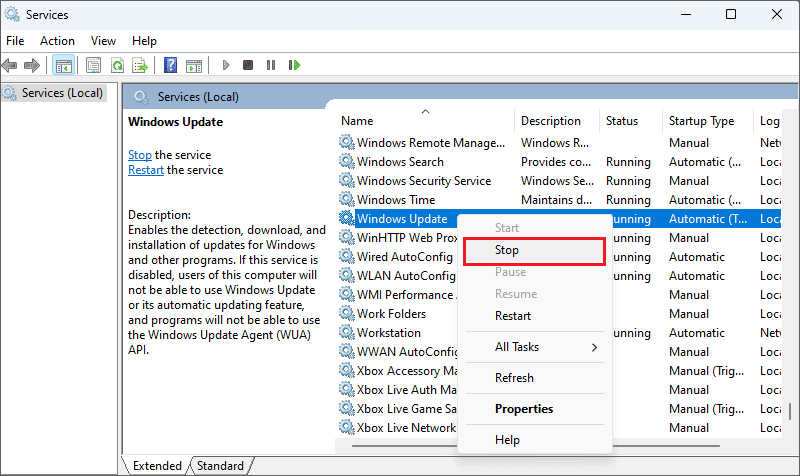Click the Refresh toolbar icon

coord(118,65)
